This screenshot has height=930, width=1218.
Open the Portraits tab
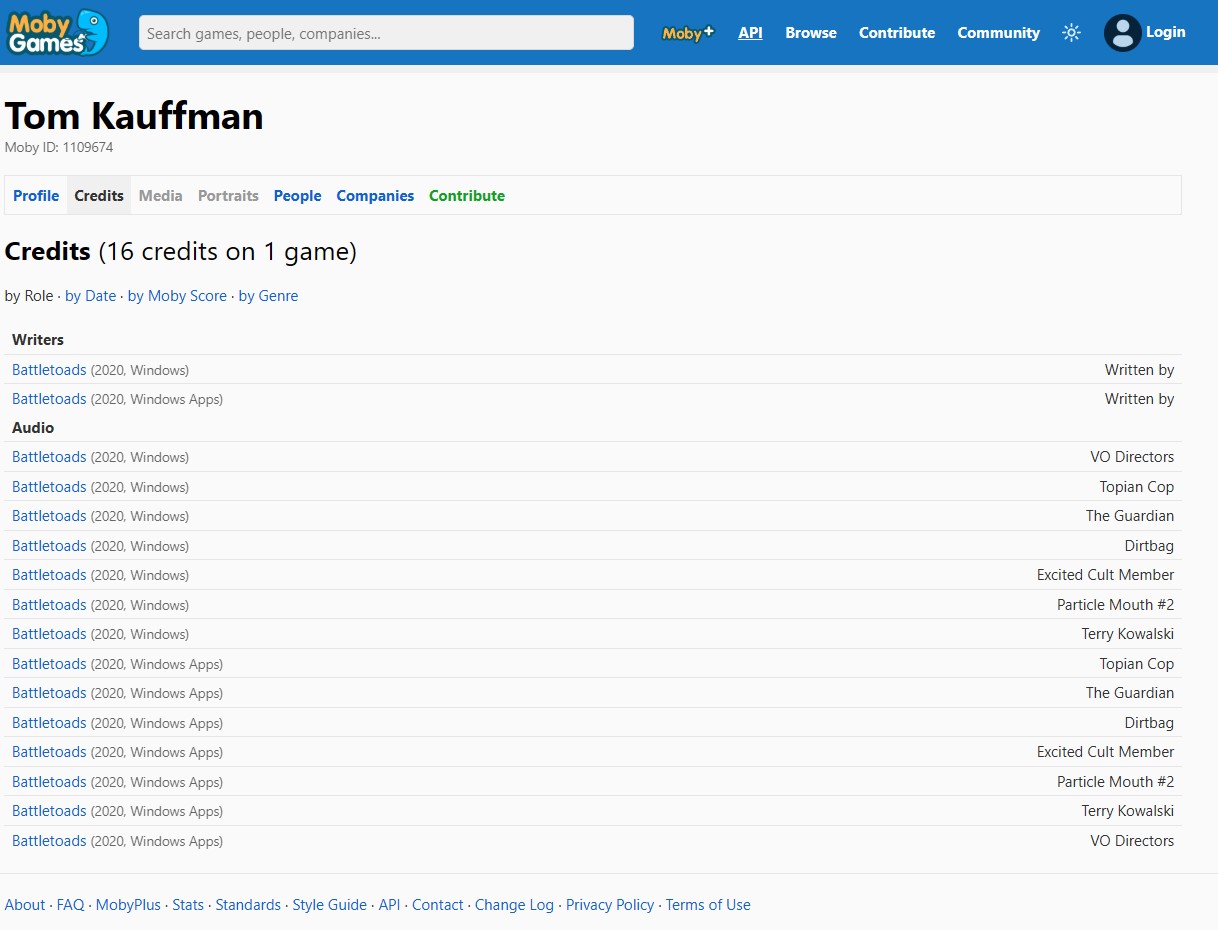coord(228,196)
